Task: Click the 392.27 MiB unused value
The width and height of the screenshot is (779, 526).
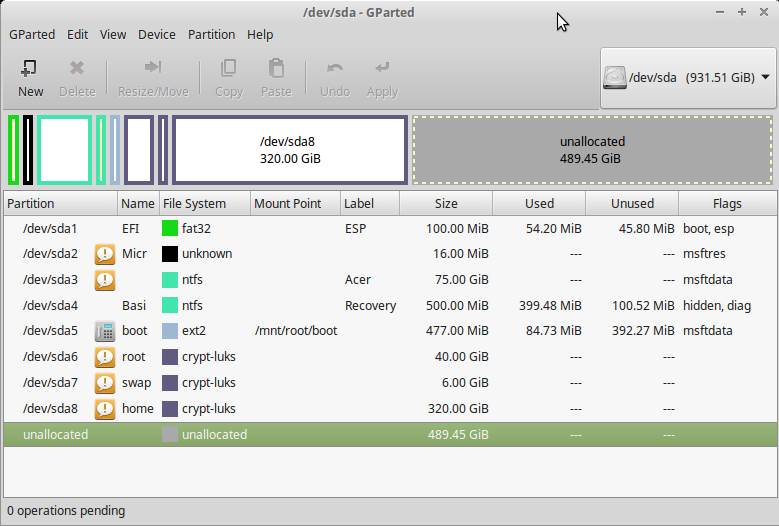Action: [x=643, y=331]
